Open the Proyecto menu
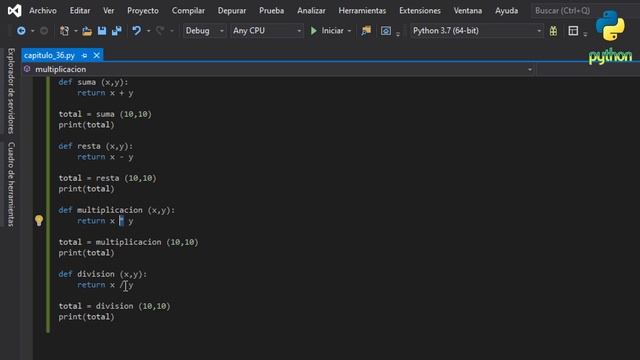This screenshot has width=640, height=360. click(143, 11)
